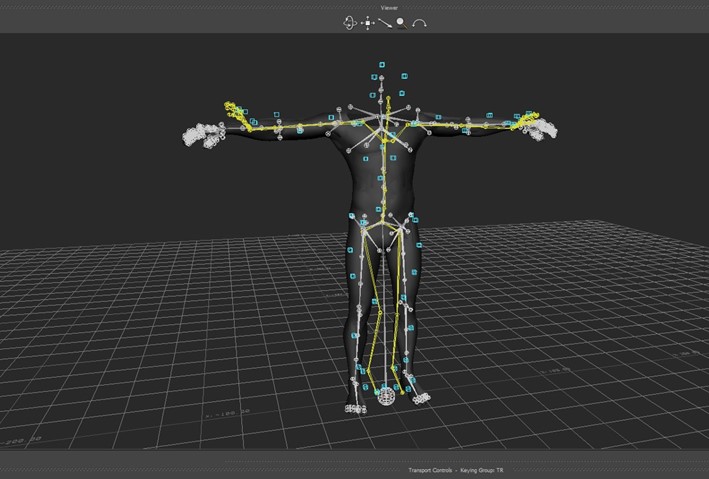Click the Dolly arrow tool icon
Screen dimensions: 709x479
click(385, 22)
